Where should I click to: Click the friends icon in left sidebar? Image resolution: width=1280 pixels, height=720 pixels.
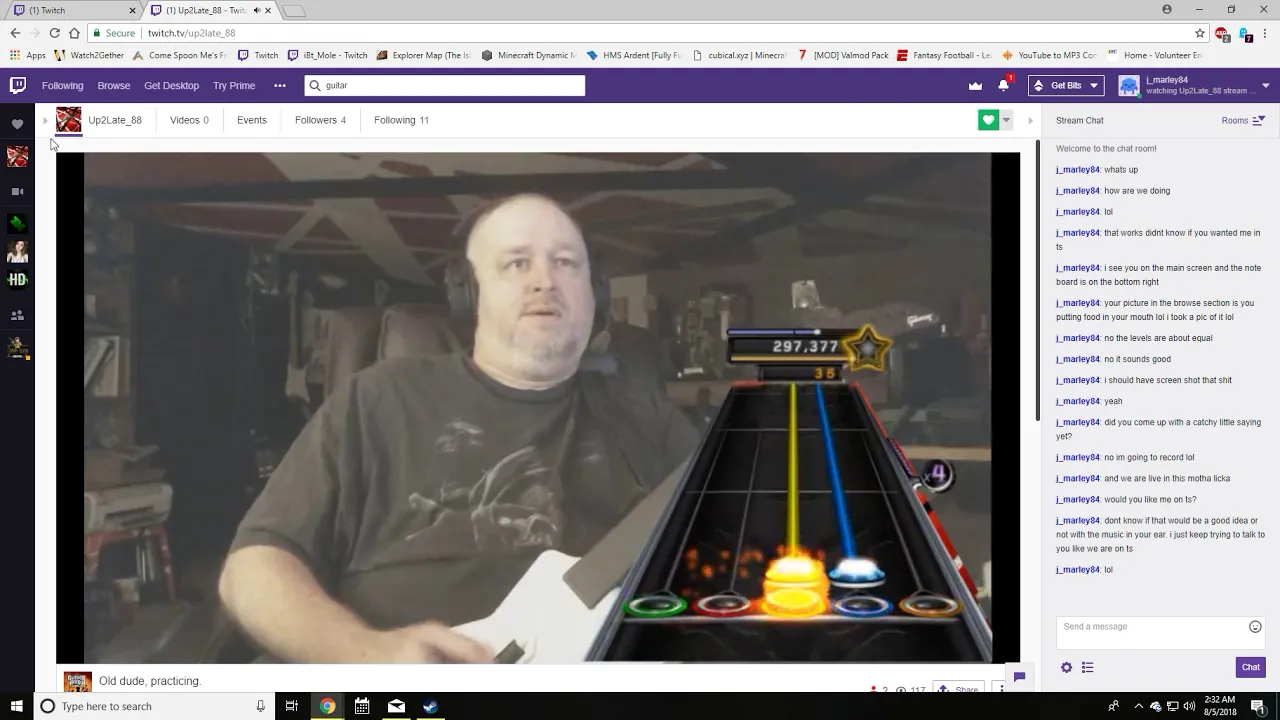(17, 315)
